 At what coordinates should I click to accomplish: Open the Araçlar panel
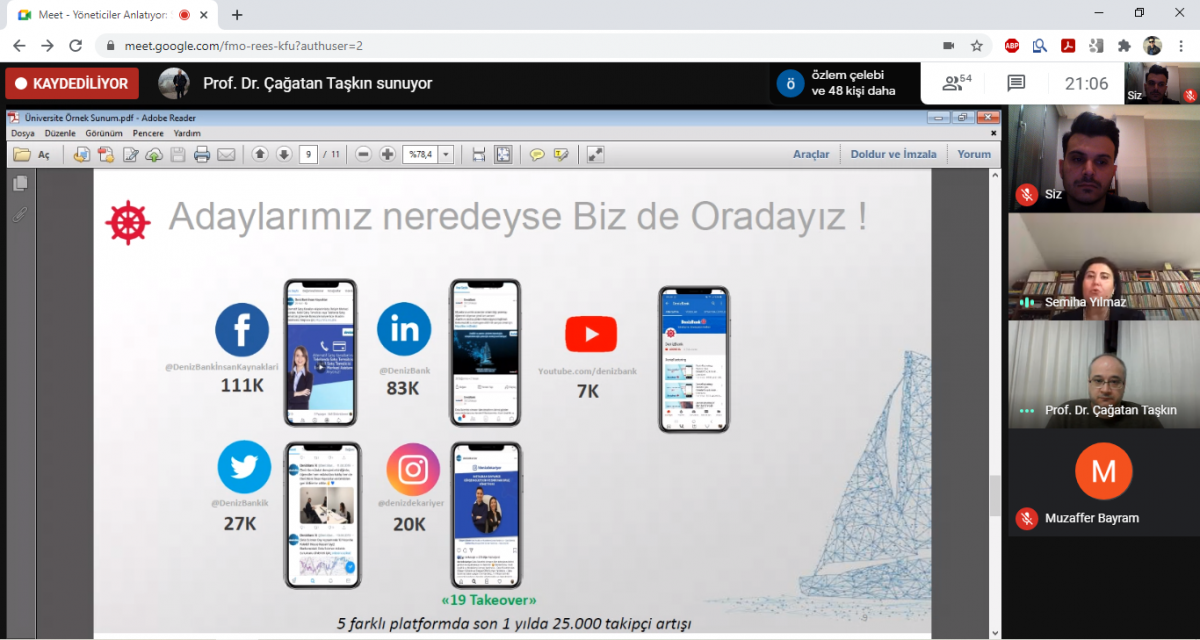point(811,154)
